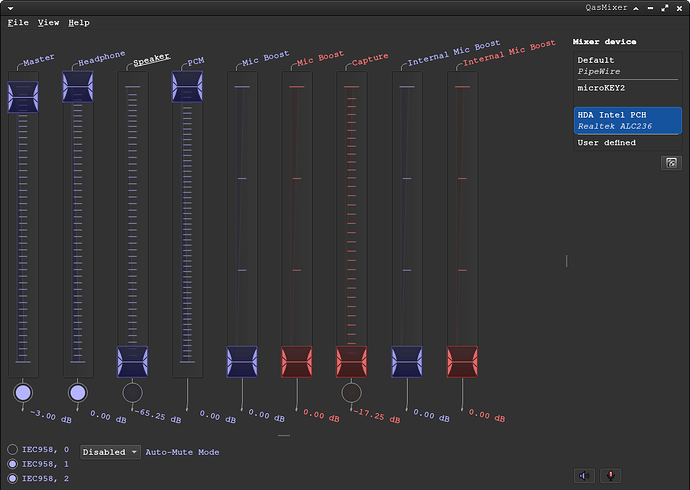690x490 pixels.
Task: Enable the Capture switch
Action: [351, 392]
